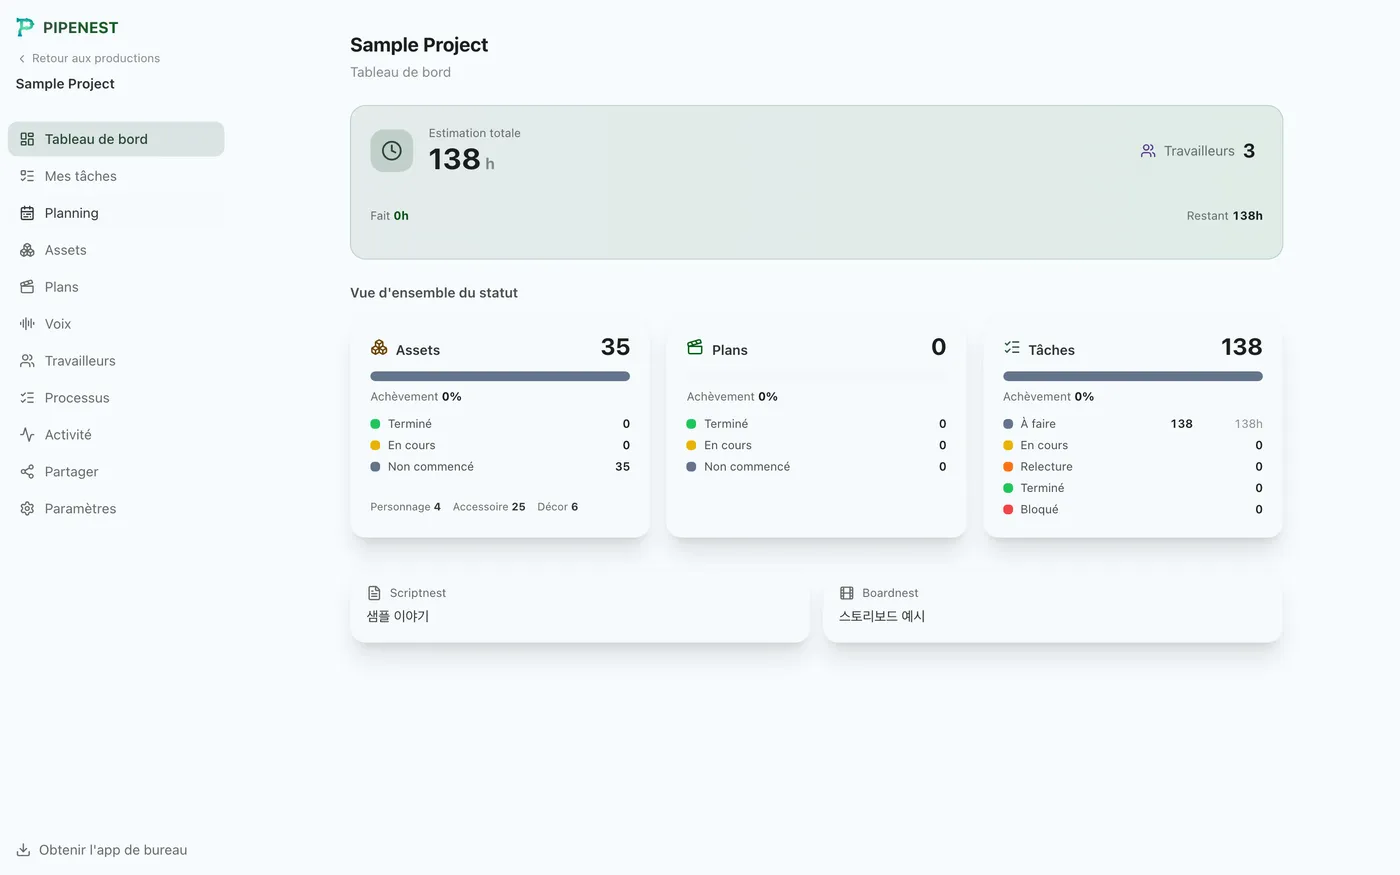The width and height of the screenshot is (1400, 875).
Task: Click the Tâches total 138 number
Action: [x=1241, y=347]
